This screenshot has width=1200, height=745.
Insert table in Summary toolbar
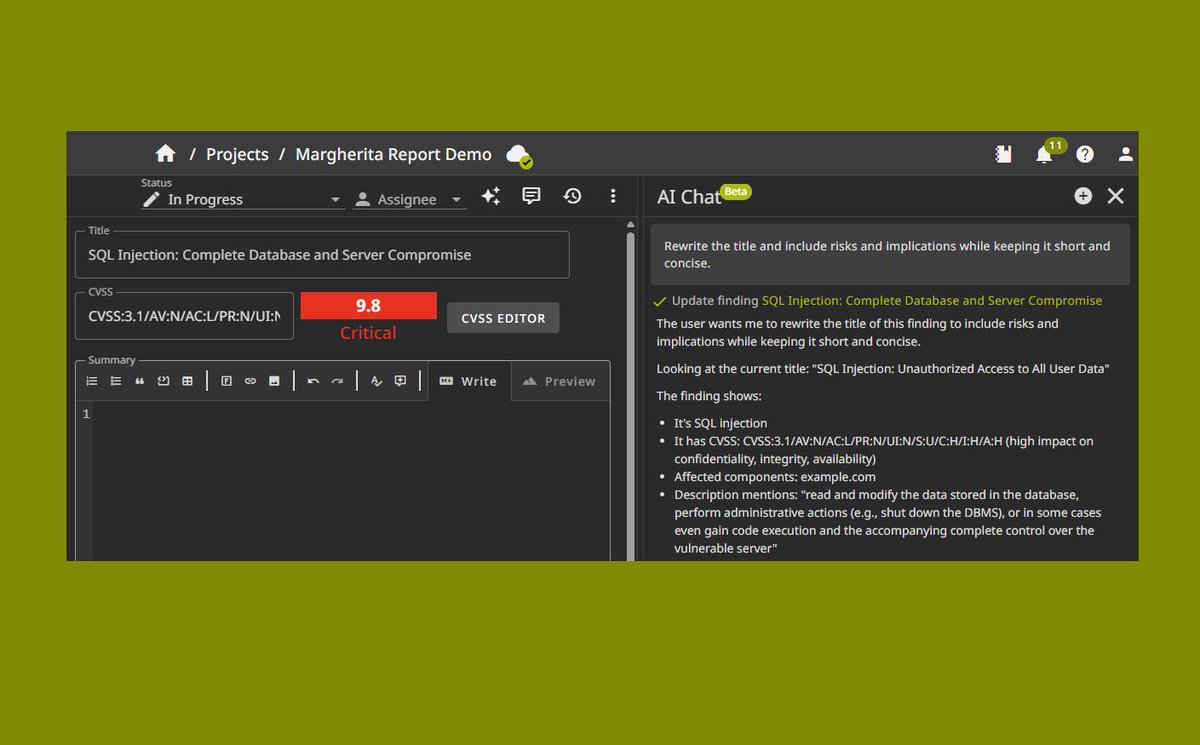coord(187,381)
